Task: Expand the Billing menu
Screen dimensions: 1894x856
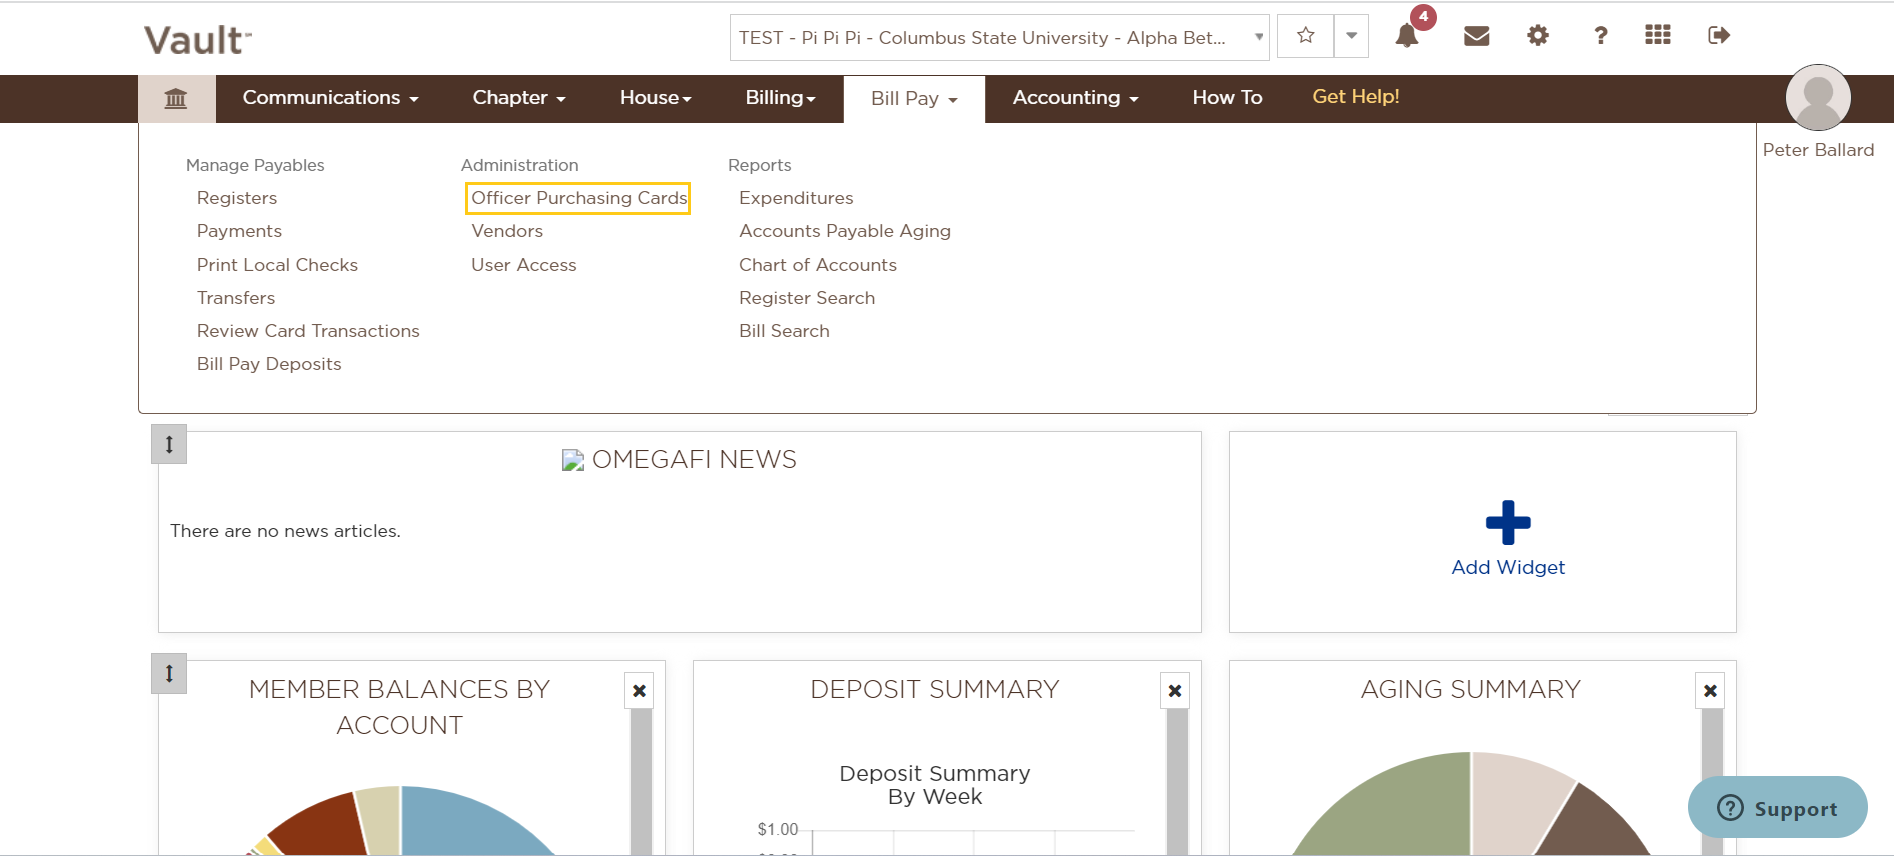Action: [x=780, y=98]
